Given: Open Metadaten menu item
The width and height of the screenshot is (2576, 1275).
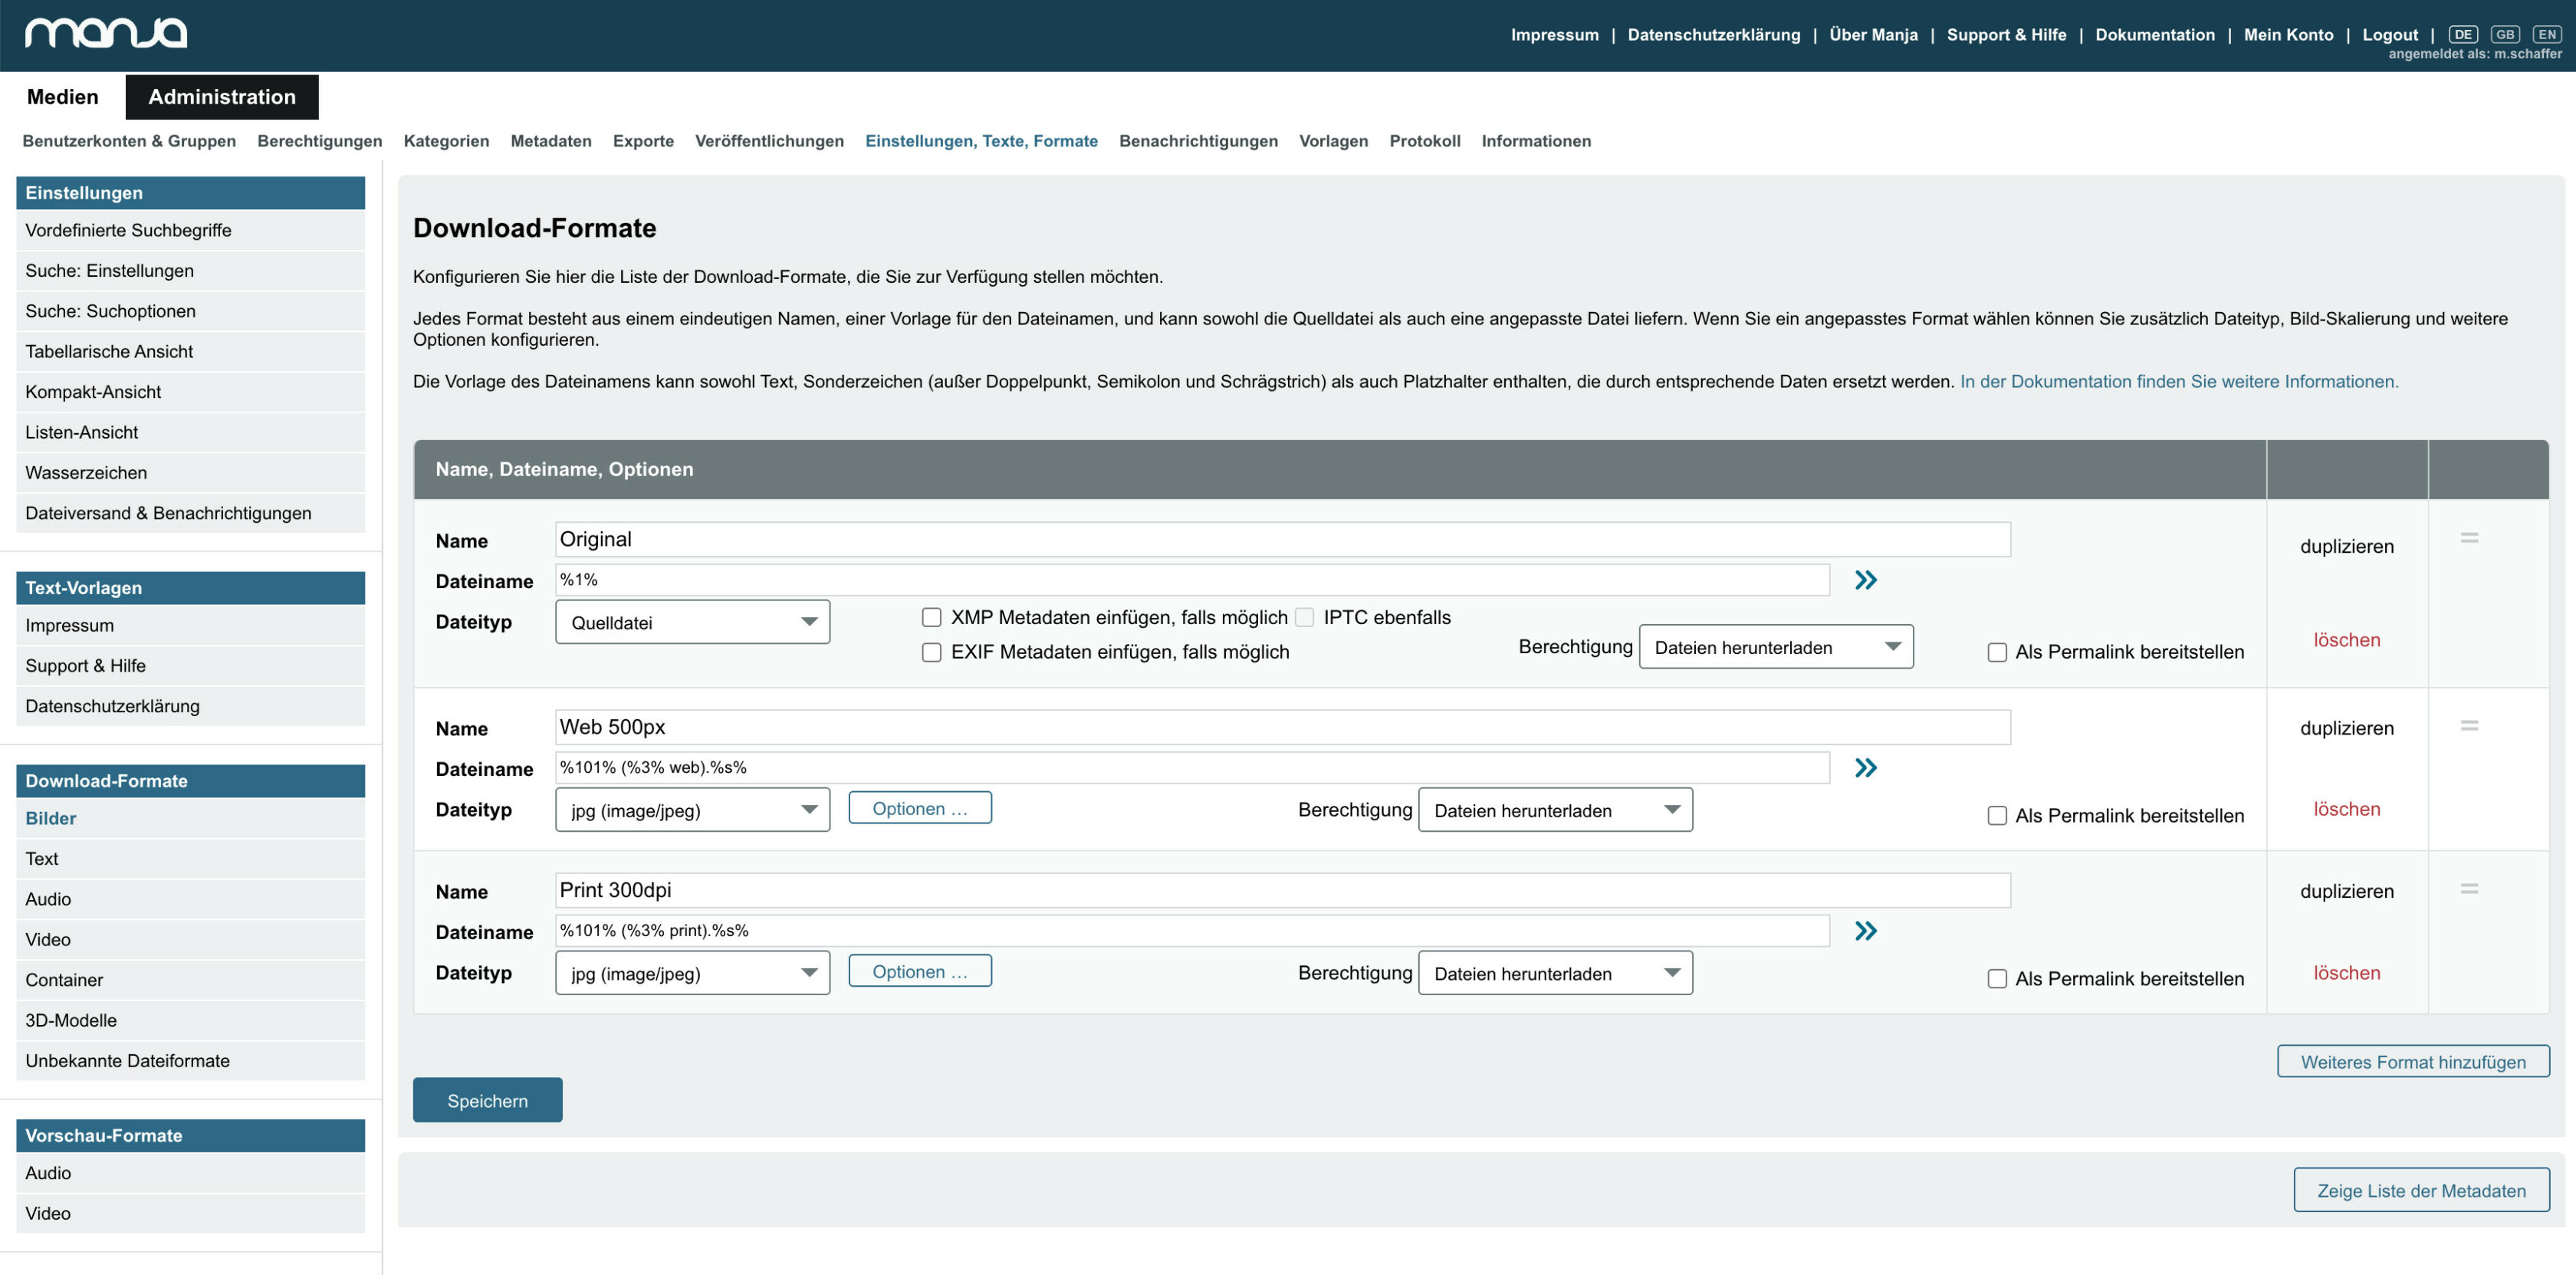Looking at the screenshot, I should tap(551, 141).
